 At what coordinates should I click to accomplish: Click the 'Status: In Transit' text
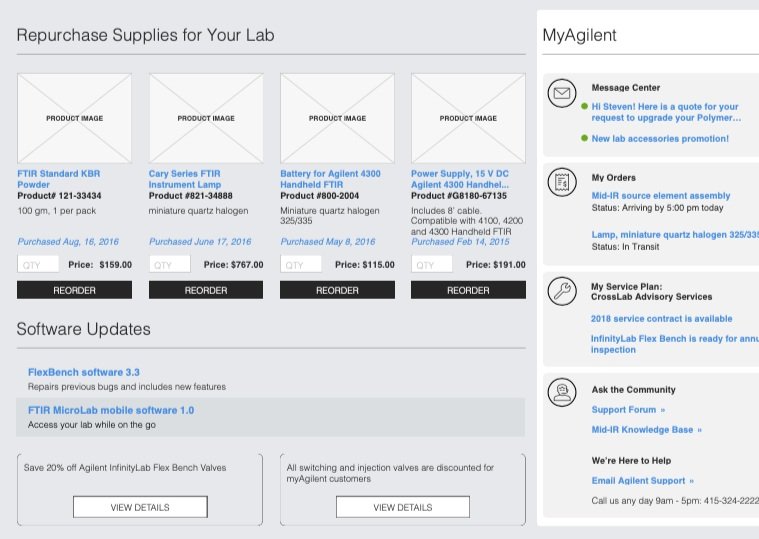[x=625, y=247]
